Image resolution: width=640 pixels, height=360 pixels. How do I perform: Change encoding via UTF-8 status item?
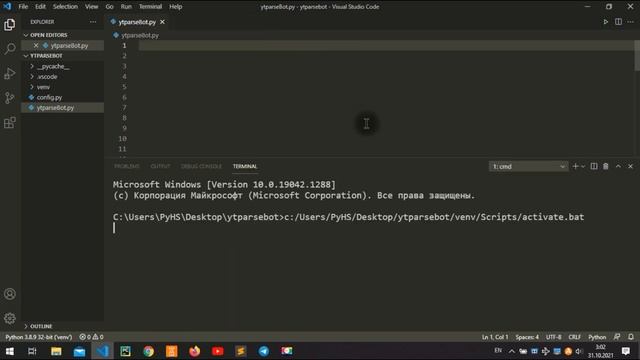coord(553,337)
